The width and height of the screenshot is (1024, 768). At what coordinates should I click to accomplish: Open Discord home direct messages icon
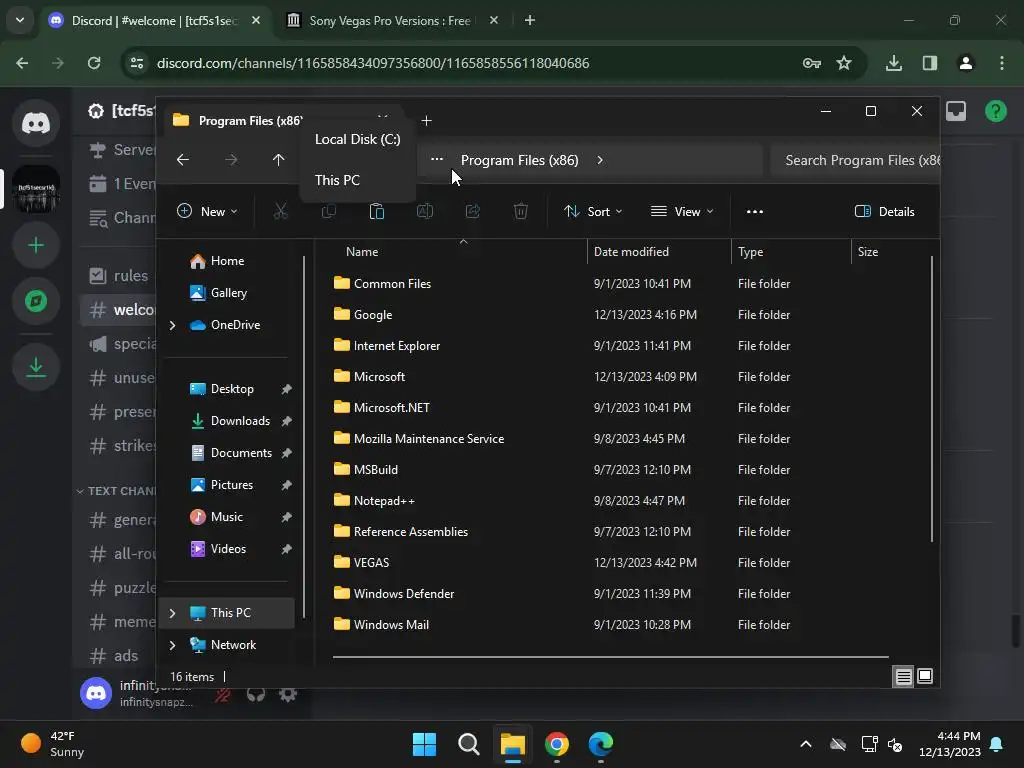36,123
